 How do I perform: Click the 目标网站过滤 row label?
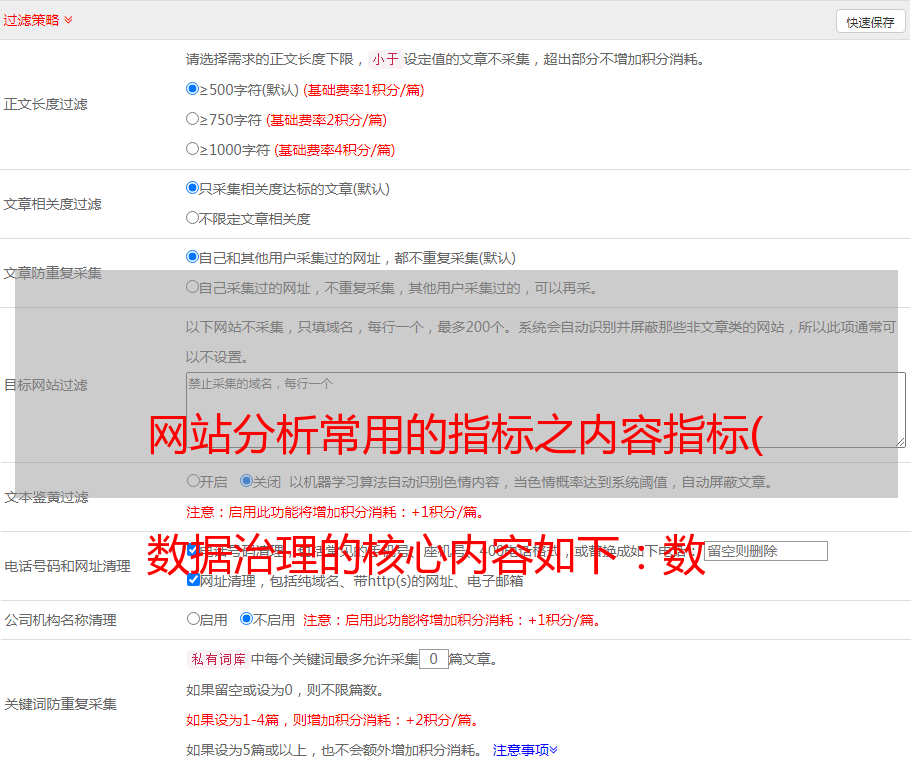tap(45, 385)
